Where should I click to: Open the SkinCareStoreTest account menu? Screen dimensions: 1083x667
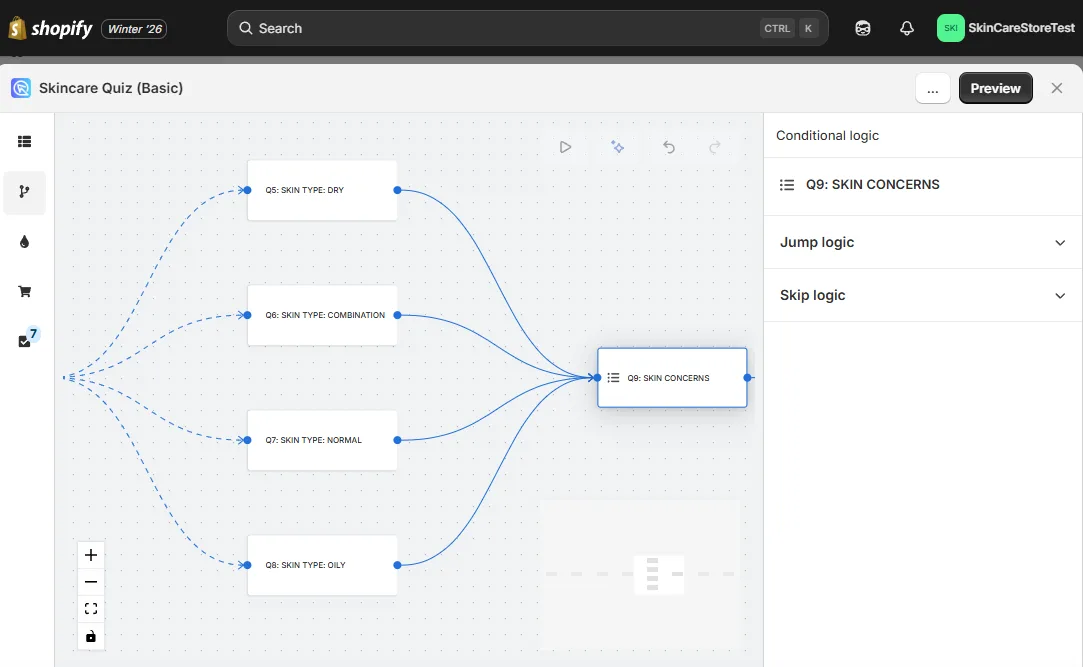tap(1006, 28)
